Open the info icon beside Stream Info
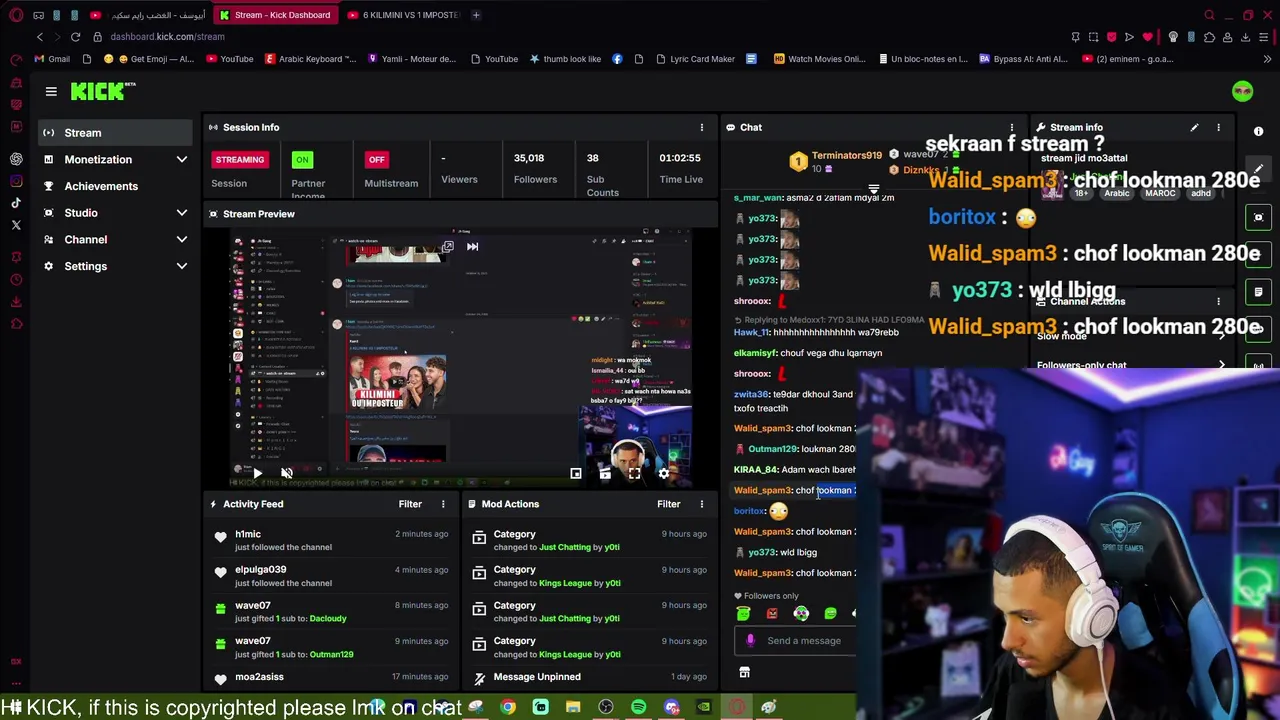The image size is (1280, 720). point(1258,131)
